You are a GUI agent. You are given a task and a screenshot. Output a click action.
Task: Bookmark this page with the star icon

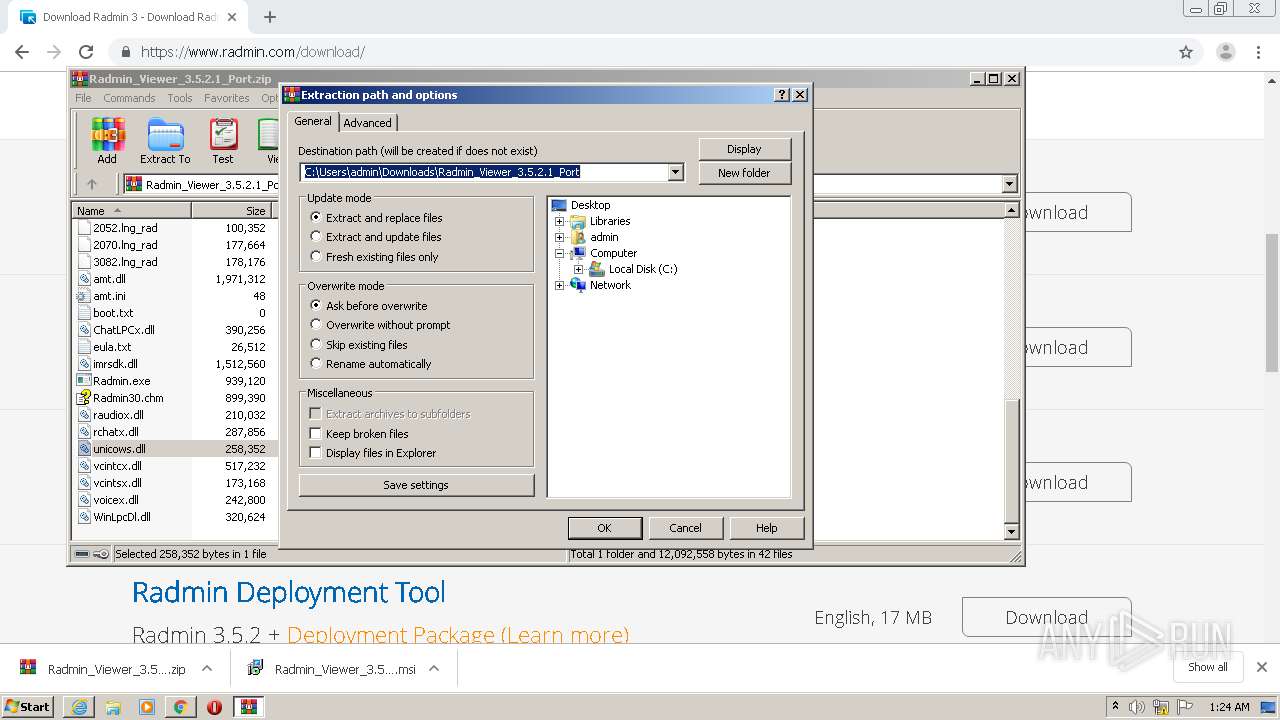point(1186,52)
